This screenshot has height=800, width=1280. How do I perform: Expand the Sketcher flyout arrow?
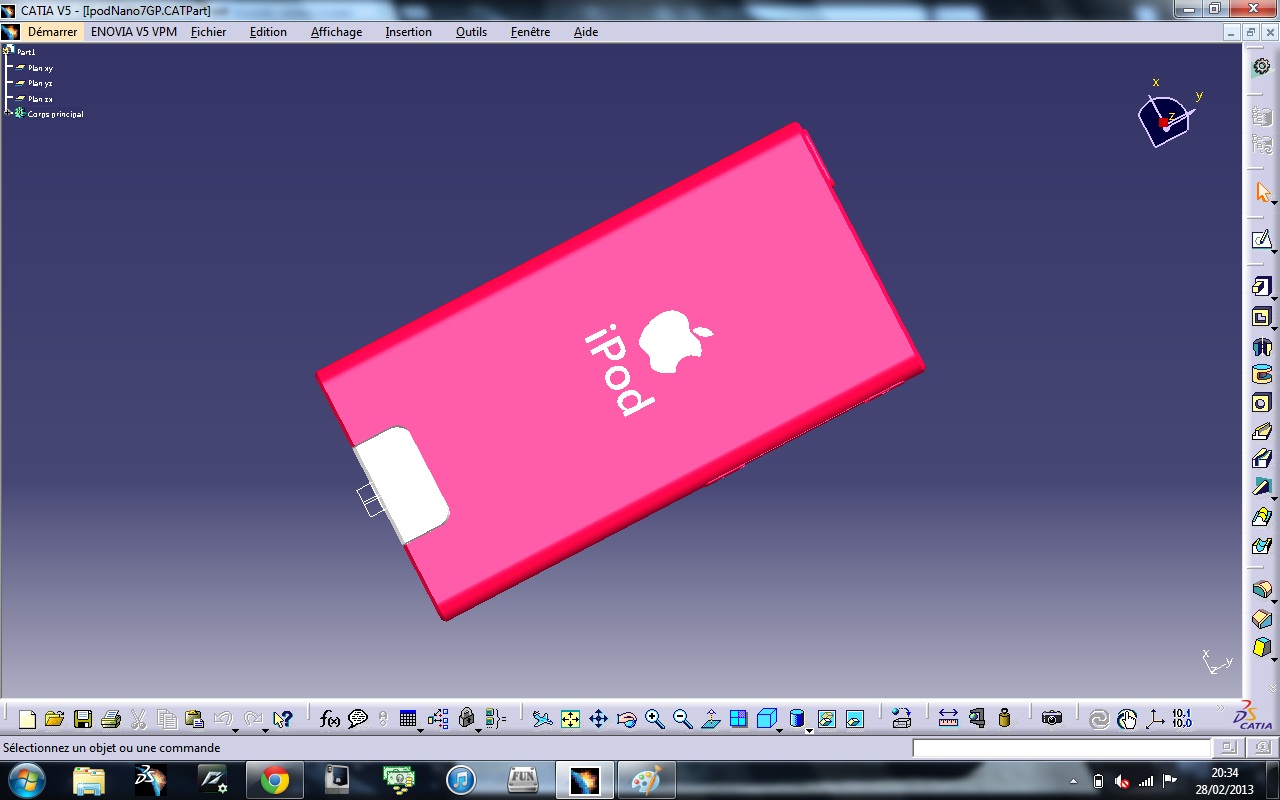point(1275,251)
